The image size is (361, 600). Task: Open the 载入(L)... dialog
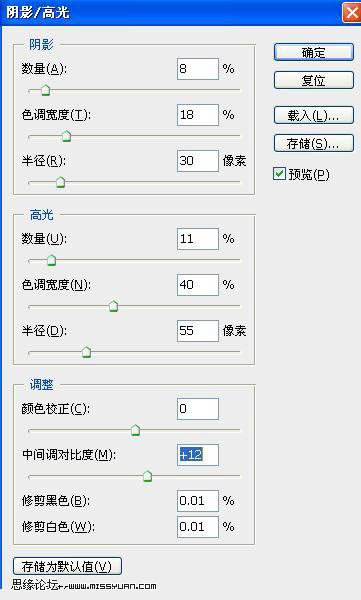coord(314,115)
